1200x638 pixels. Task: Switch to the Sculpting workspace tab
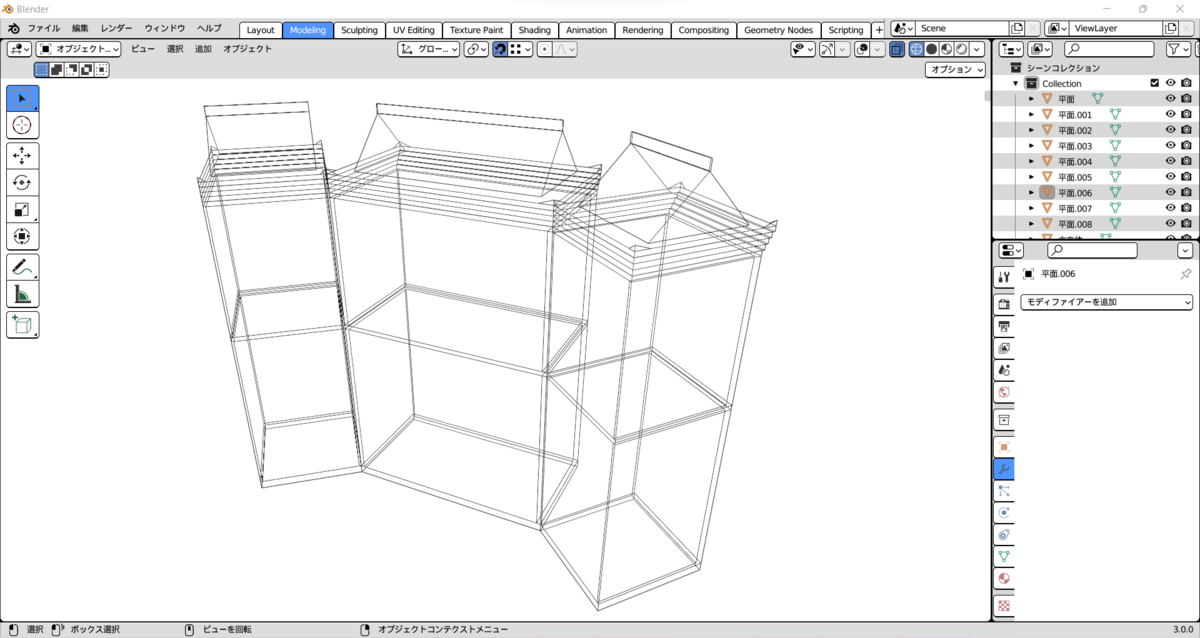tap(359, 30)
